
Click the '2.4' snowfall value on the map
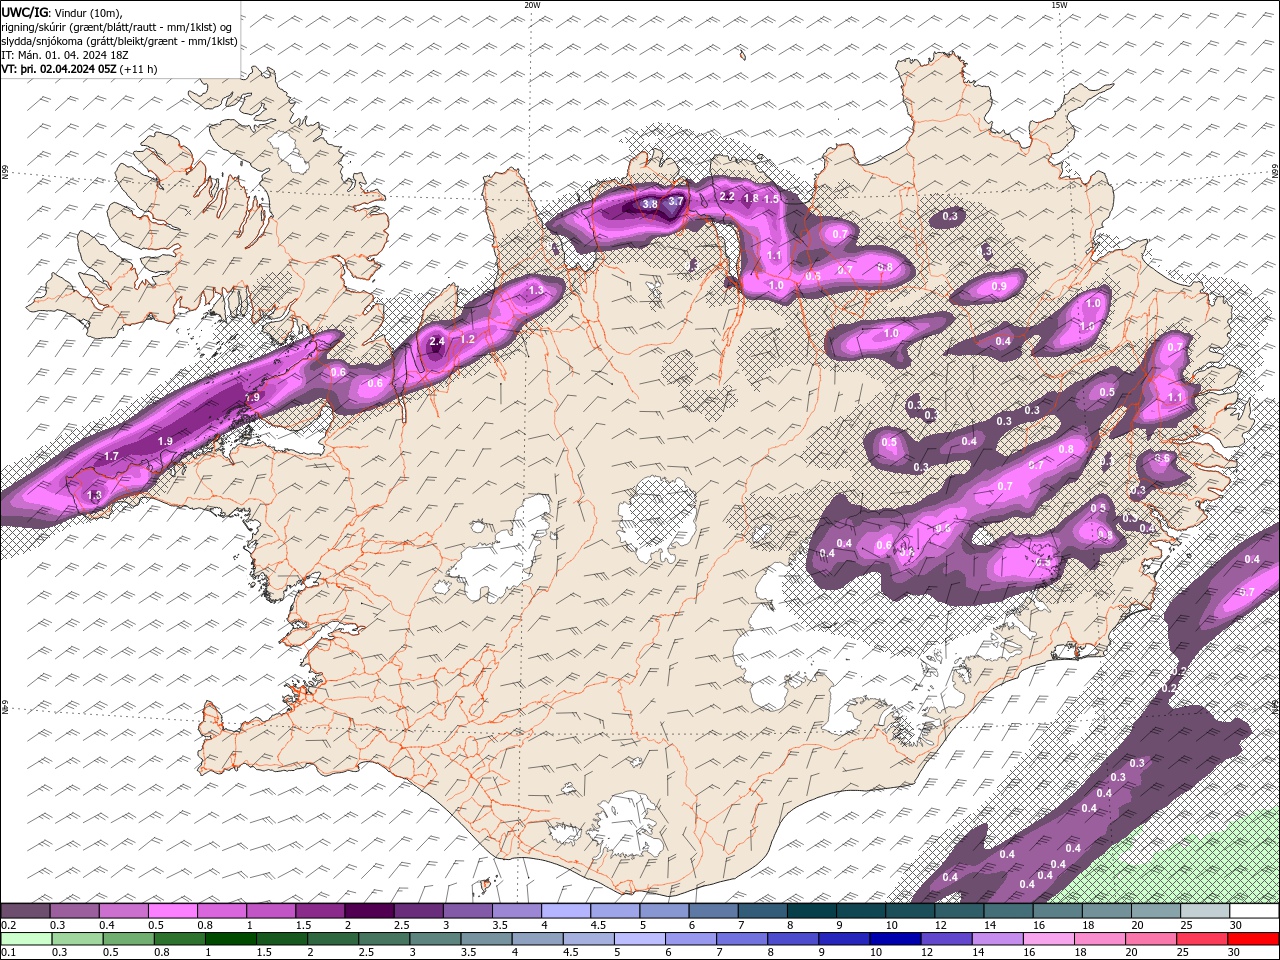pos(436,342)
